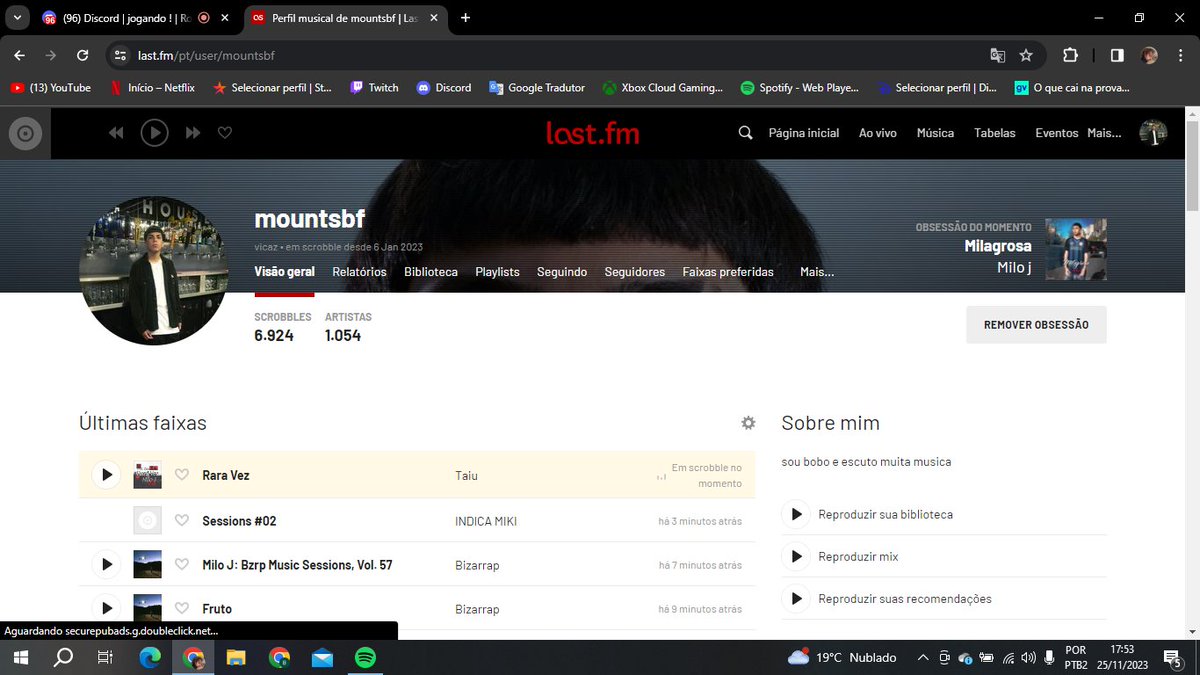Image resolution: width=1200 pixels, height=675 pixels.
Task: View site information icon in address bar
Action: (121, 55)
